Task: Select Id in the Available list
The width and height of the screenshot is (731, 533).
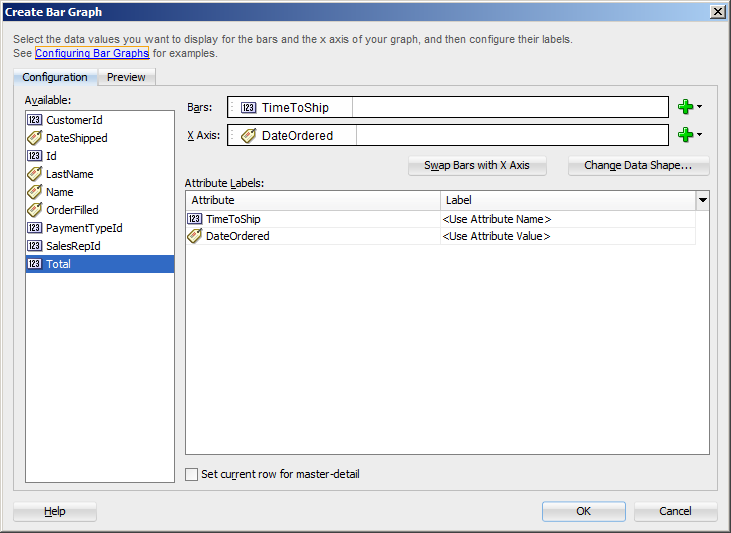Action: [x=100, y=156]
